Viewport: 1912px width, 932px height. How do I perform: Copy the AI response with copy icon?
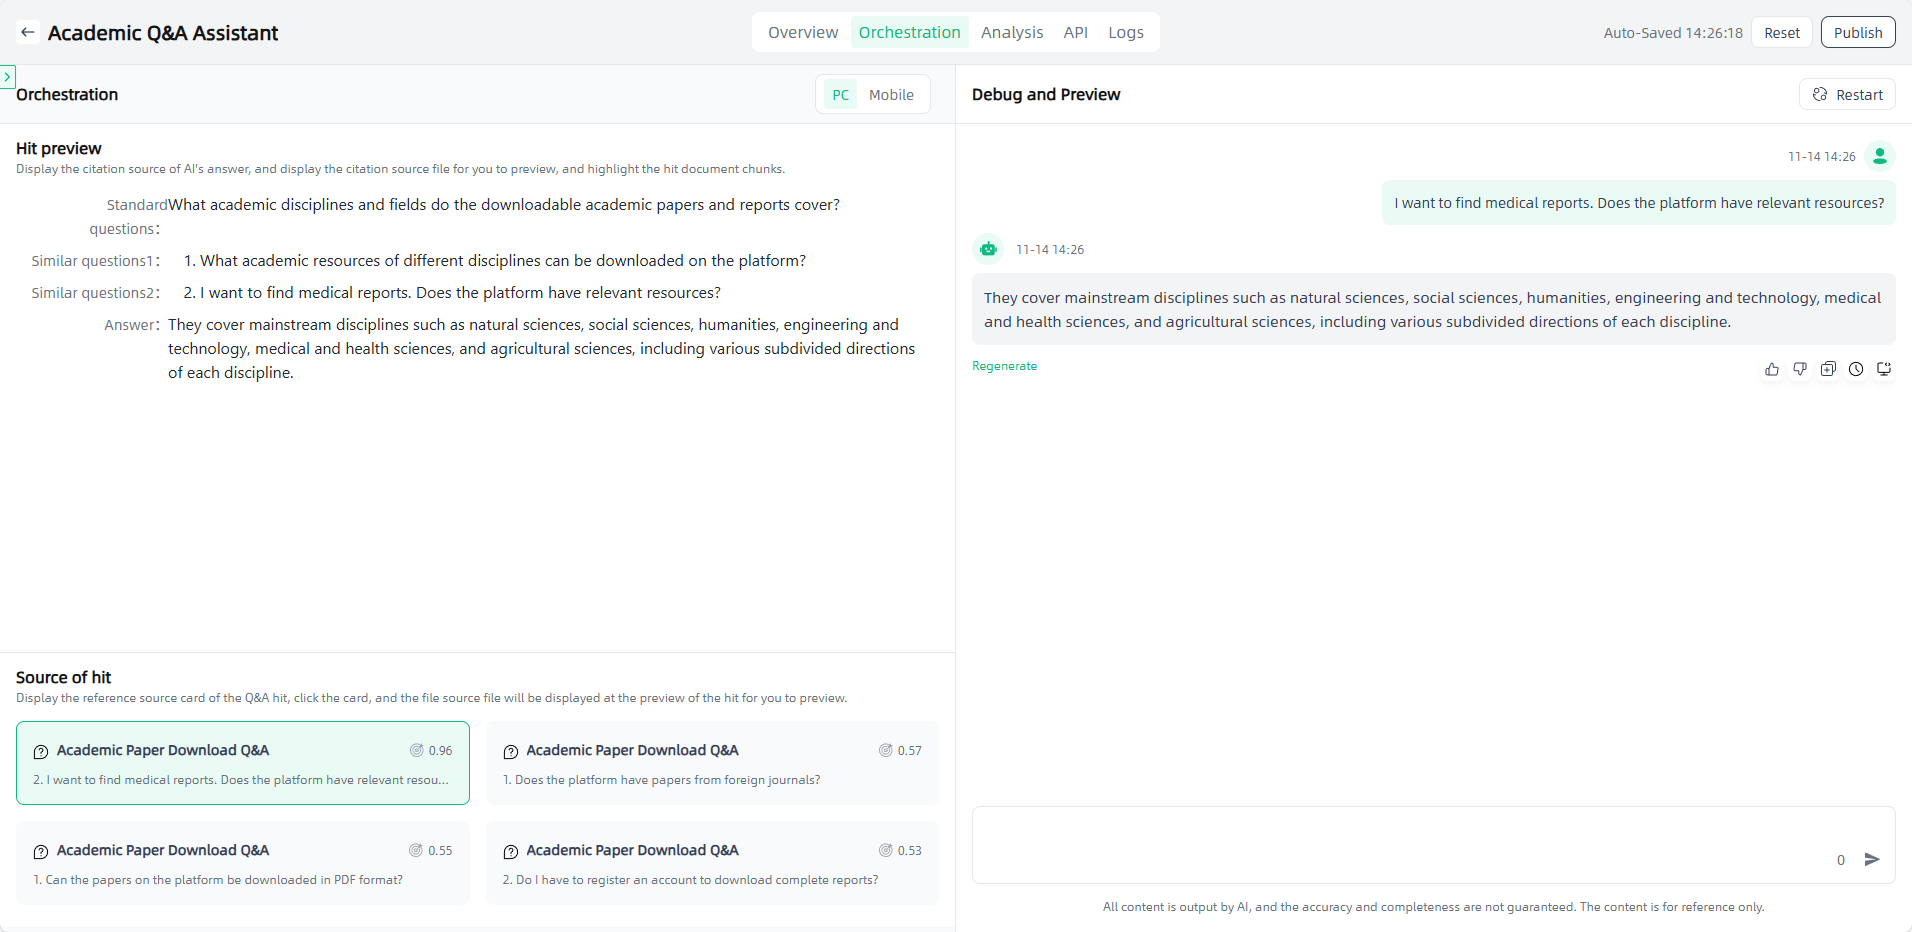pos(1828,369)
